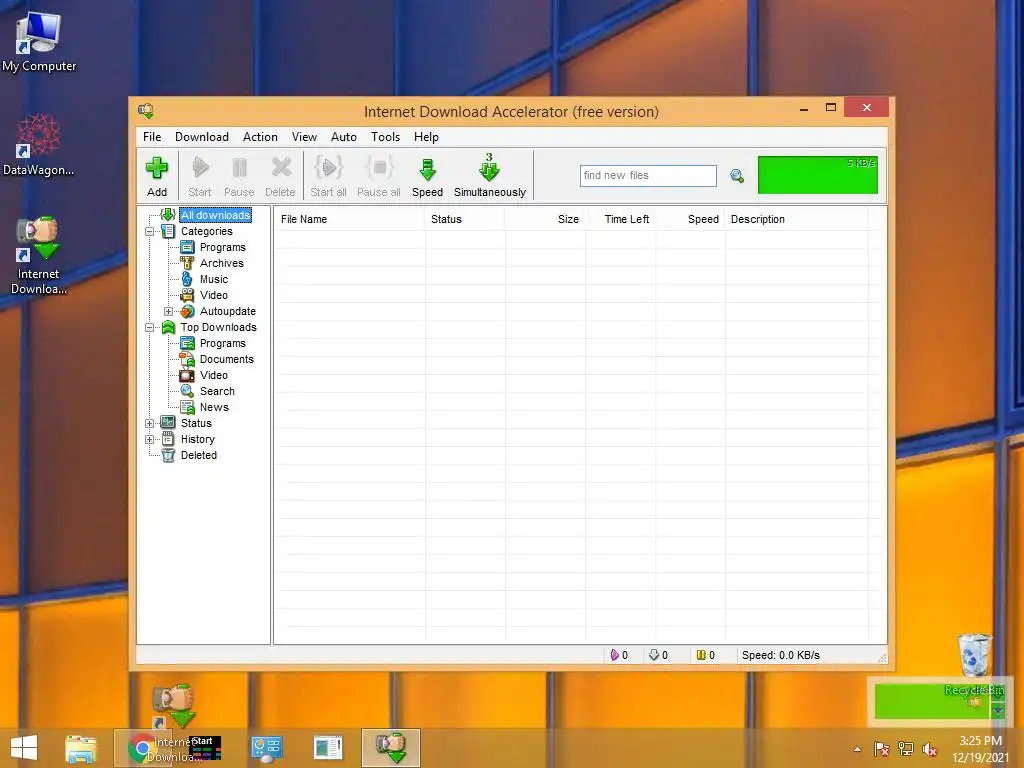
Task: Open the Tools menu
Action: point(385,136)
